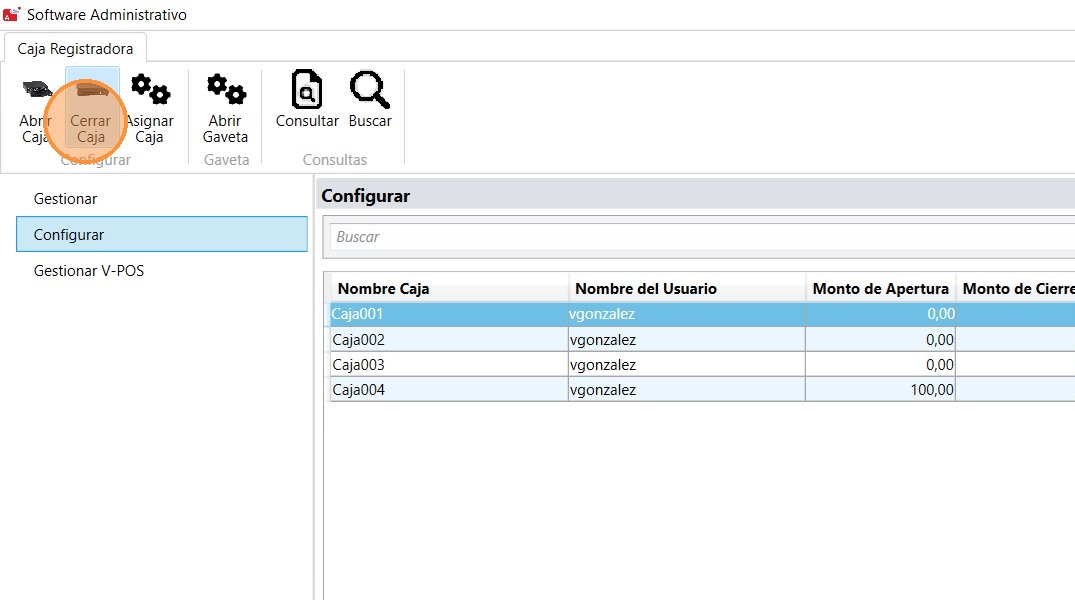Click the Abrir Caja ribbon icon
Viewport: 1075px width, 600px height.
[x=36, y=90]
